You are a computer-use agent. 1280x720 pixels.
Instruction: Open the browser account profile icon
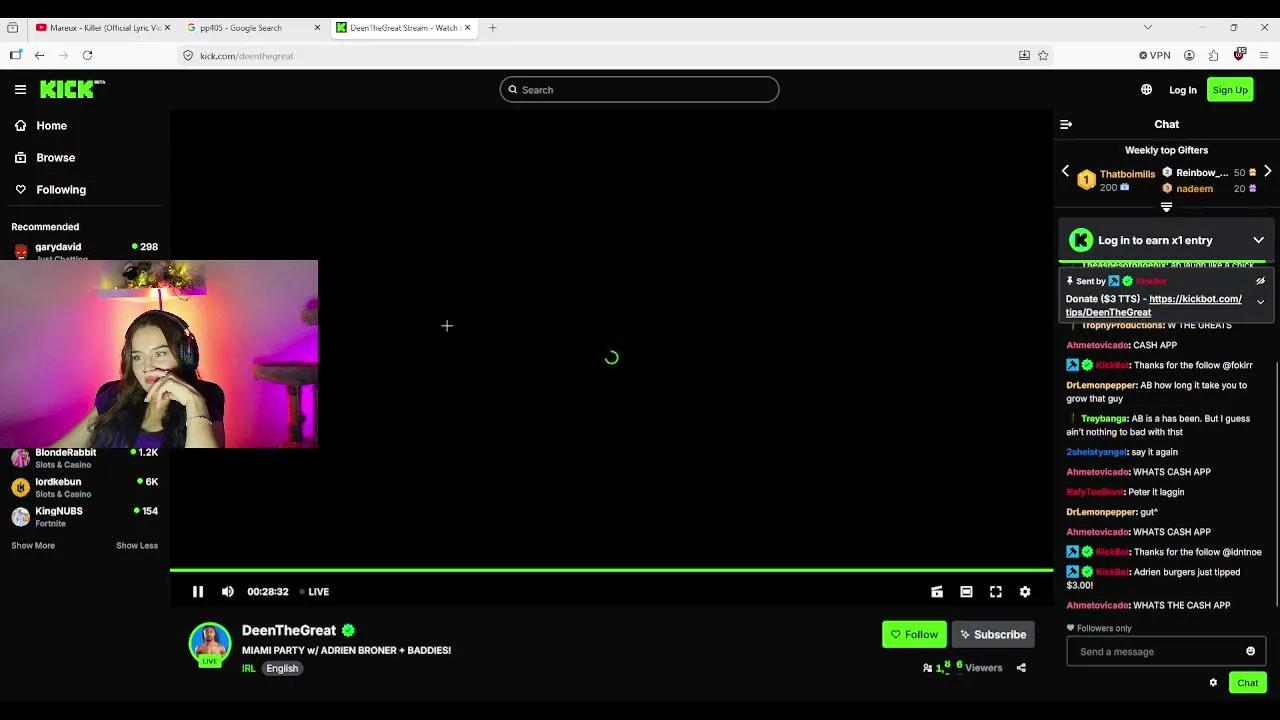click(1189, 56)
